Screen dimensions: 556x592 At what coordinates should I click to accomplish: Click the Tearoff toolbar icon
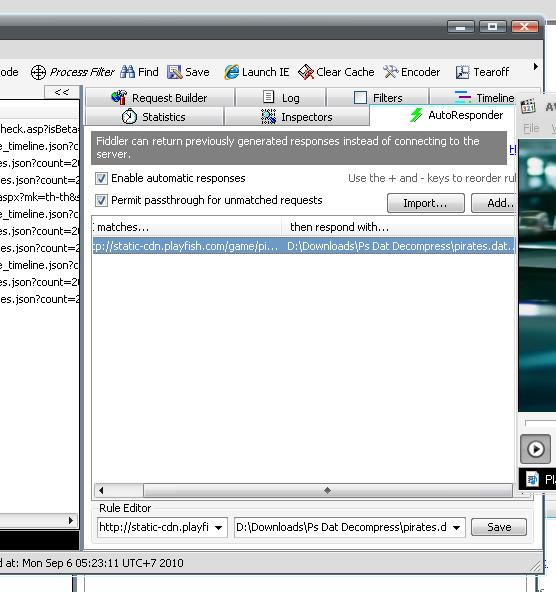(463, 72)
